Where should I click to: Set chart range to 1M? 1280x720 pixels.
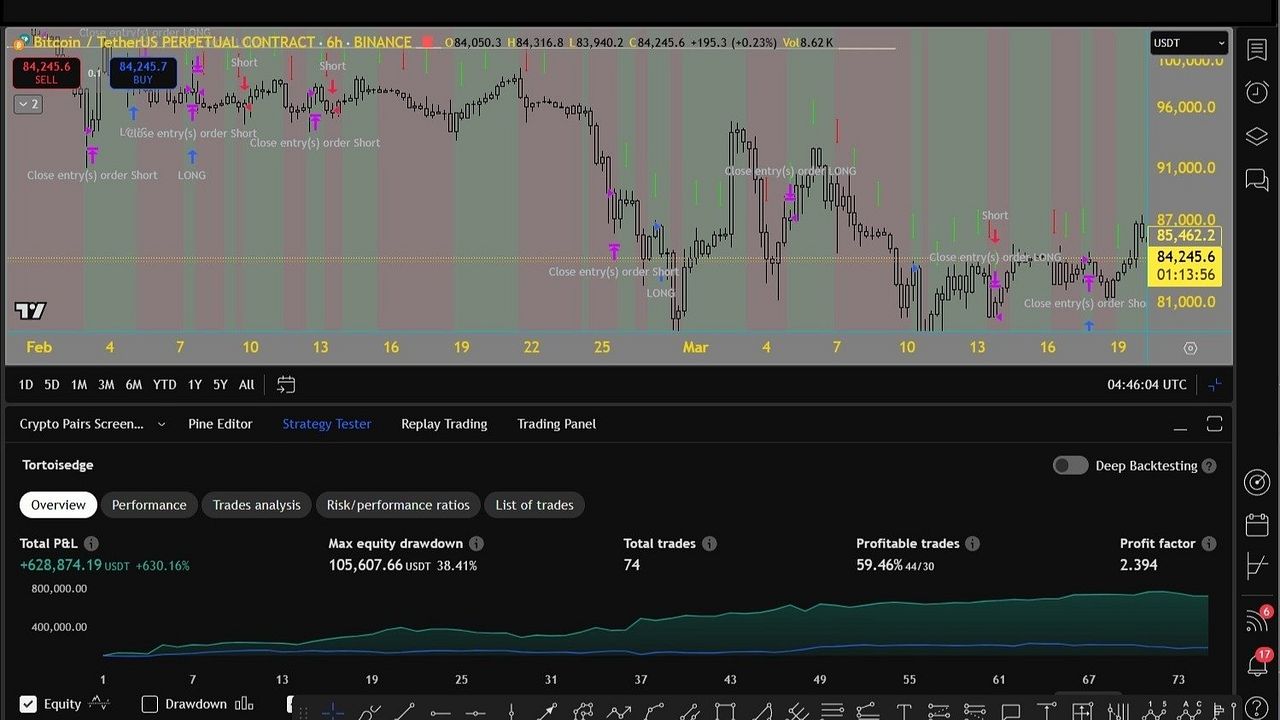click(79, 384)
